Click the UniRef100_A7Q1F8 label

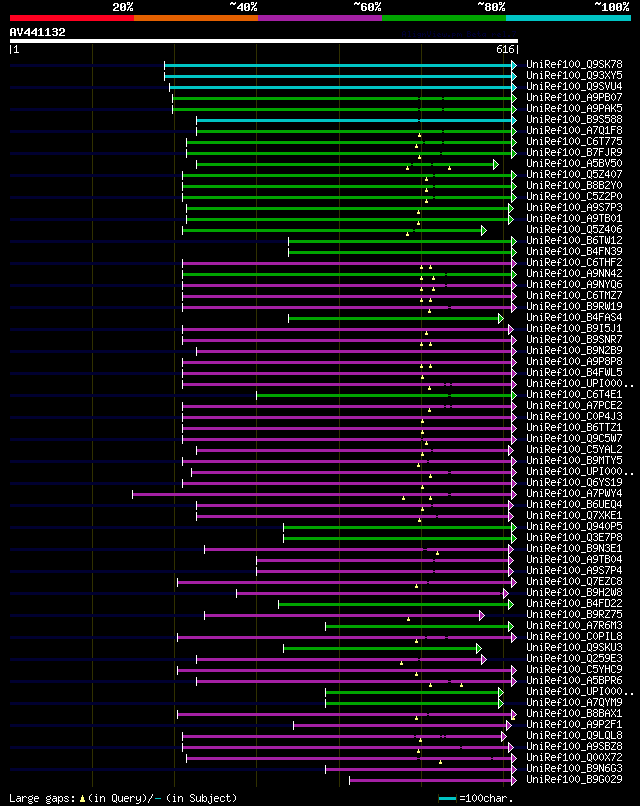pyautogui.click(x=574, y=131)
